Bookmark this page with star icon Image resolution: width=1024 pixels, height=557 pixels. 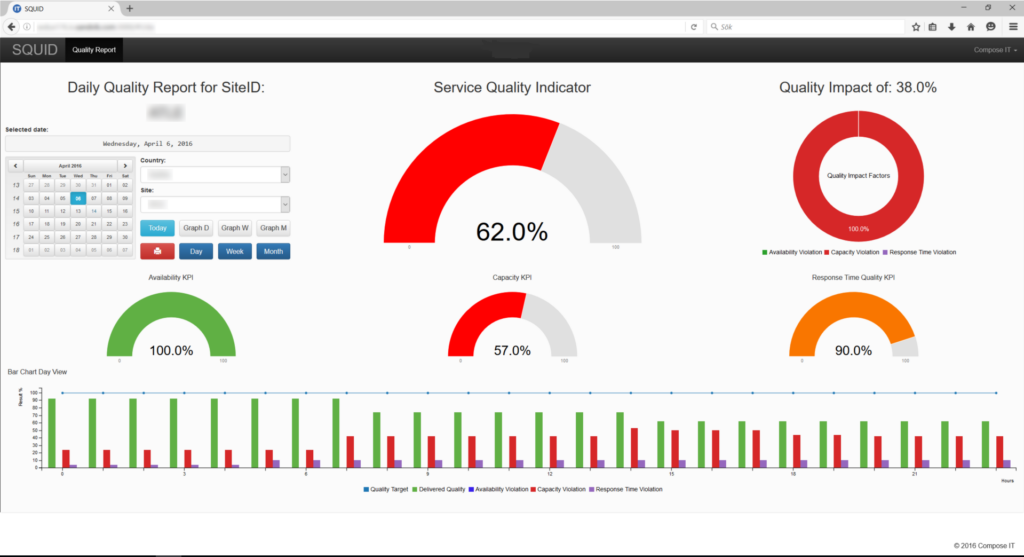tap(915, 27)
